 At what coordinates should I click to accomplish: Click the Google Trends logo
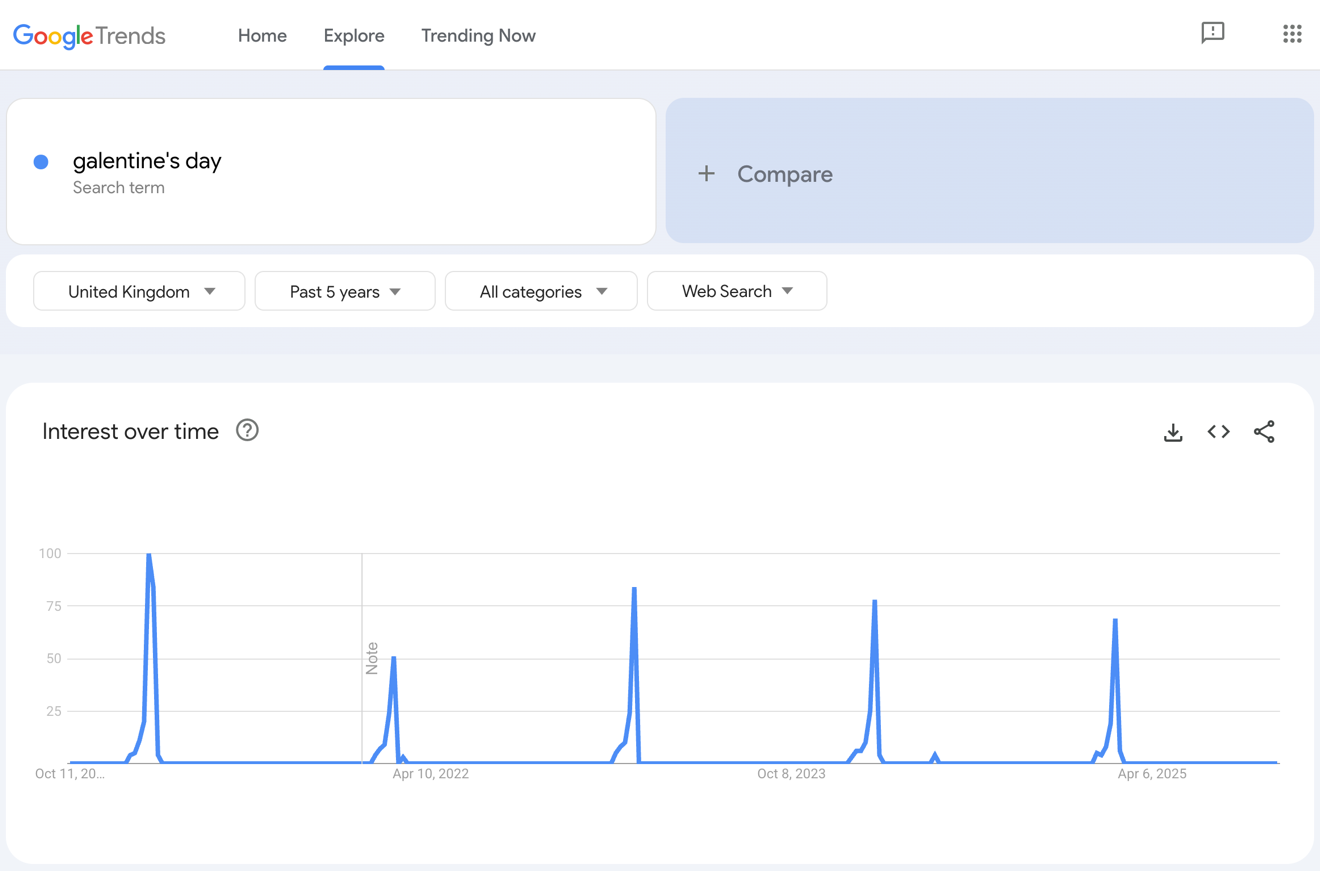pos(88,36)
